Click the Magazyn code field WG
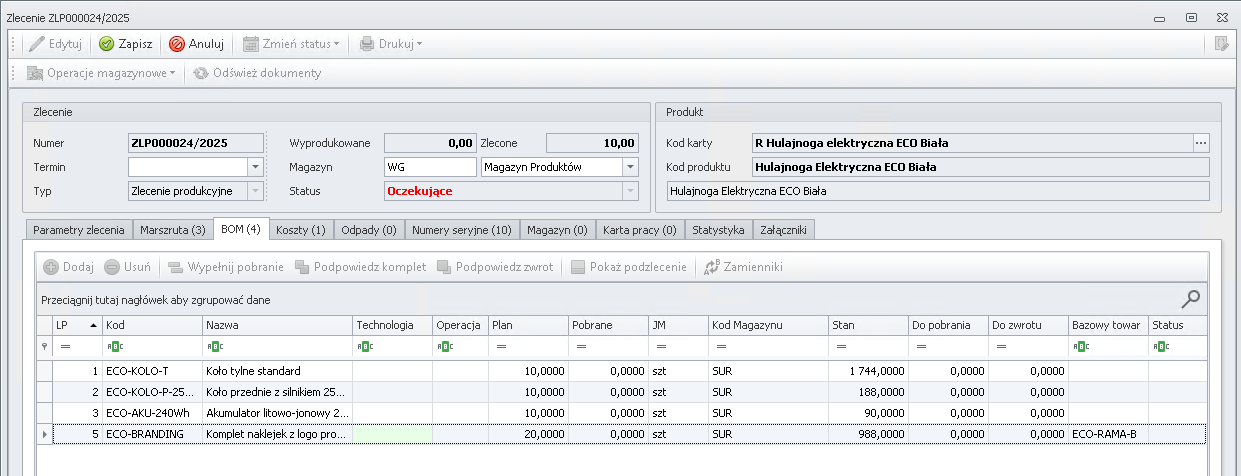 click(x=430, y=167)
